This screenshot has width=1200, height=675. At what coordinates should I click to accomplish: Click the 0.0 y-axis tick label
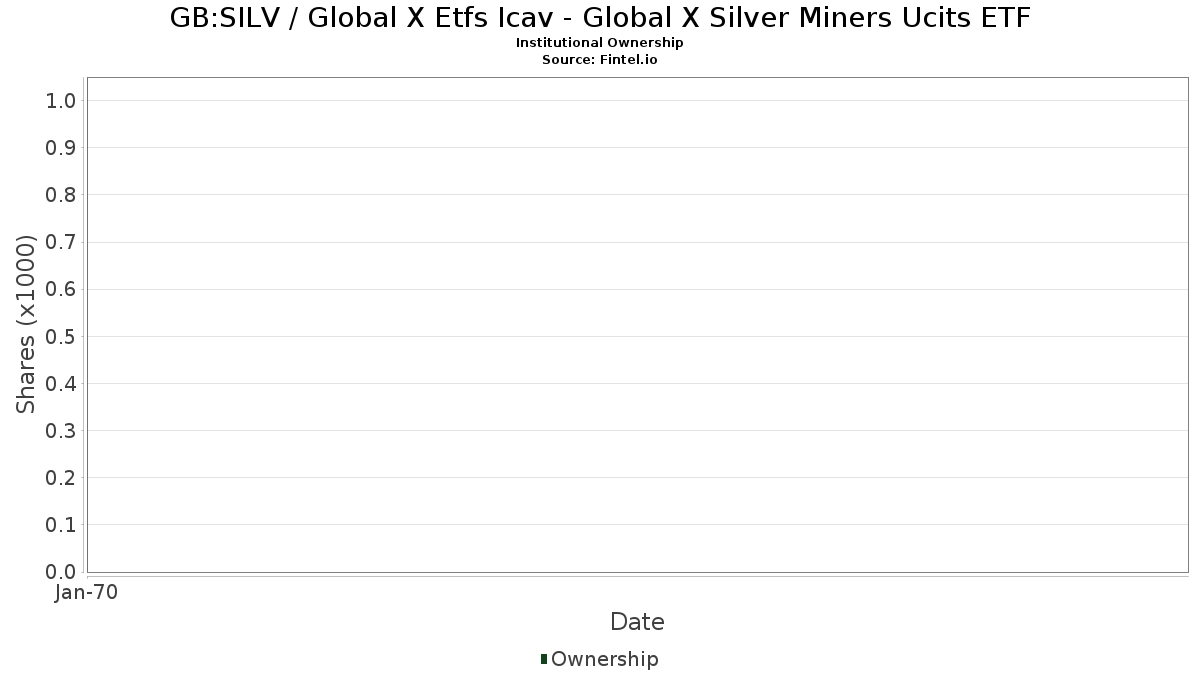pos(61,571)
